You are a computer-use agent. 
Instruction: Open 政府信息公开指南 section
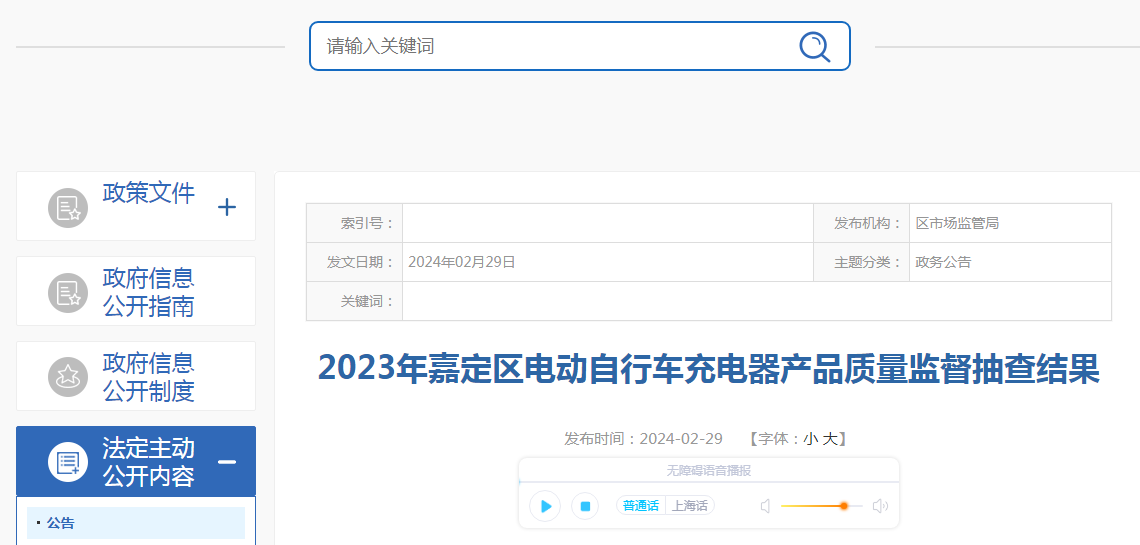(149, 292)
